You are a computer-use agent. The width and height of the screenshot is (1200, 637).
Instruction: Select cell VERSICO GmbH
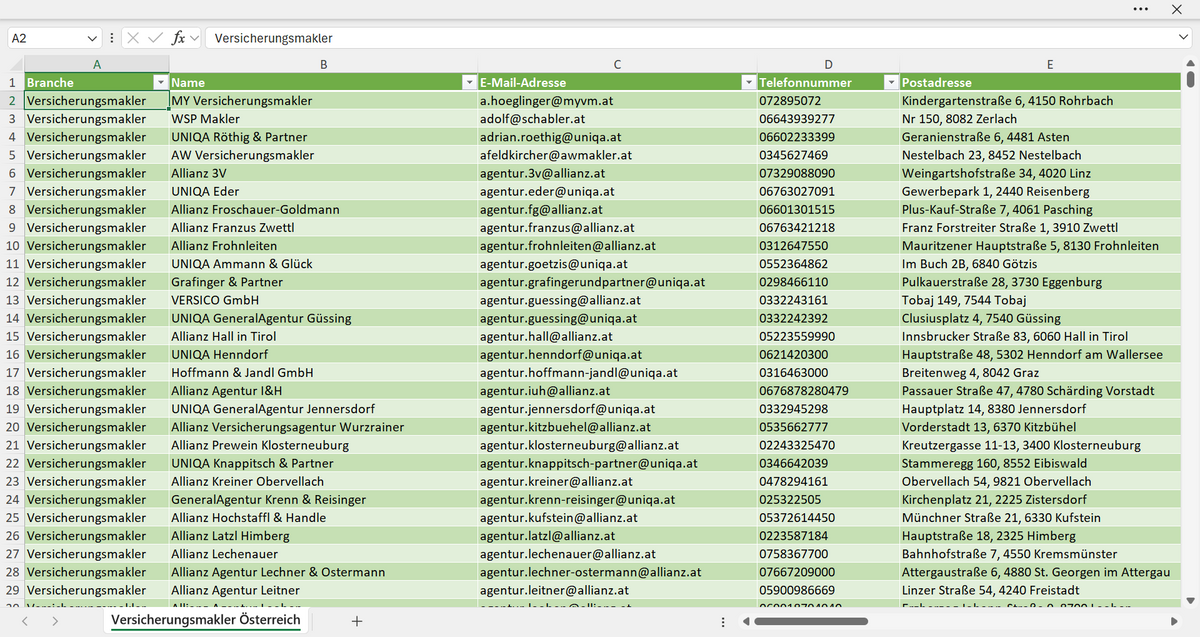(x=323, y=300)
